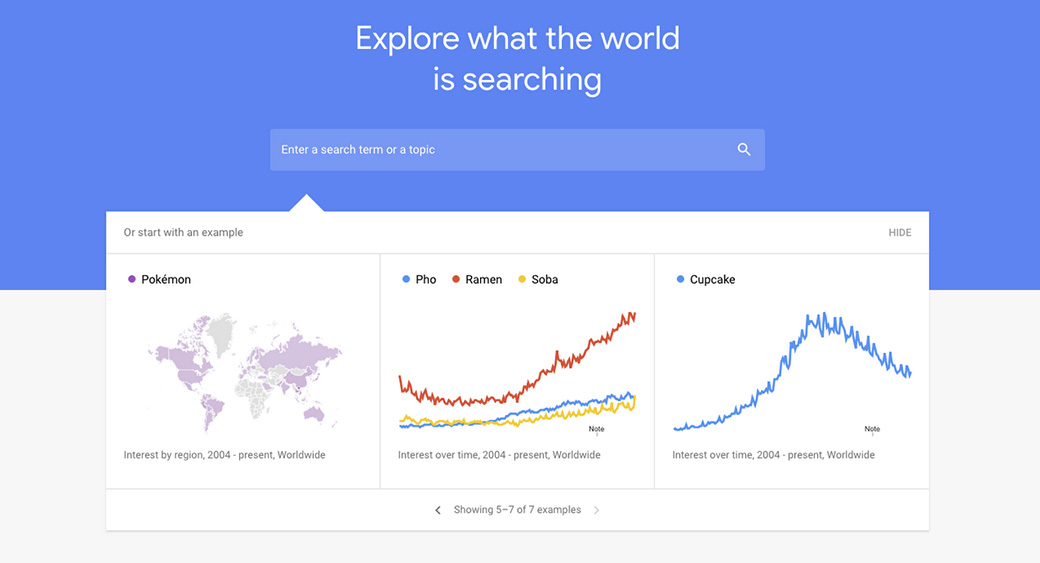Click the blue Cupcake legend dot
Image resolution: width=1040 pixels, height=563 pixels.
pos(681,279)
